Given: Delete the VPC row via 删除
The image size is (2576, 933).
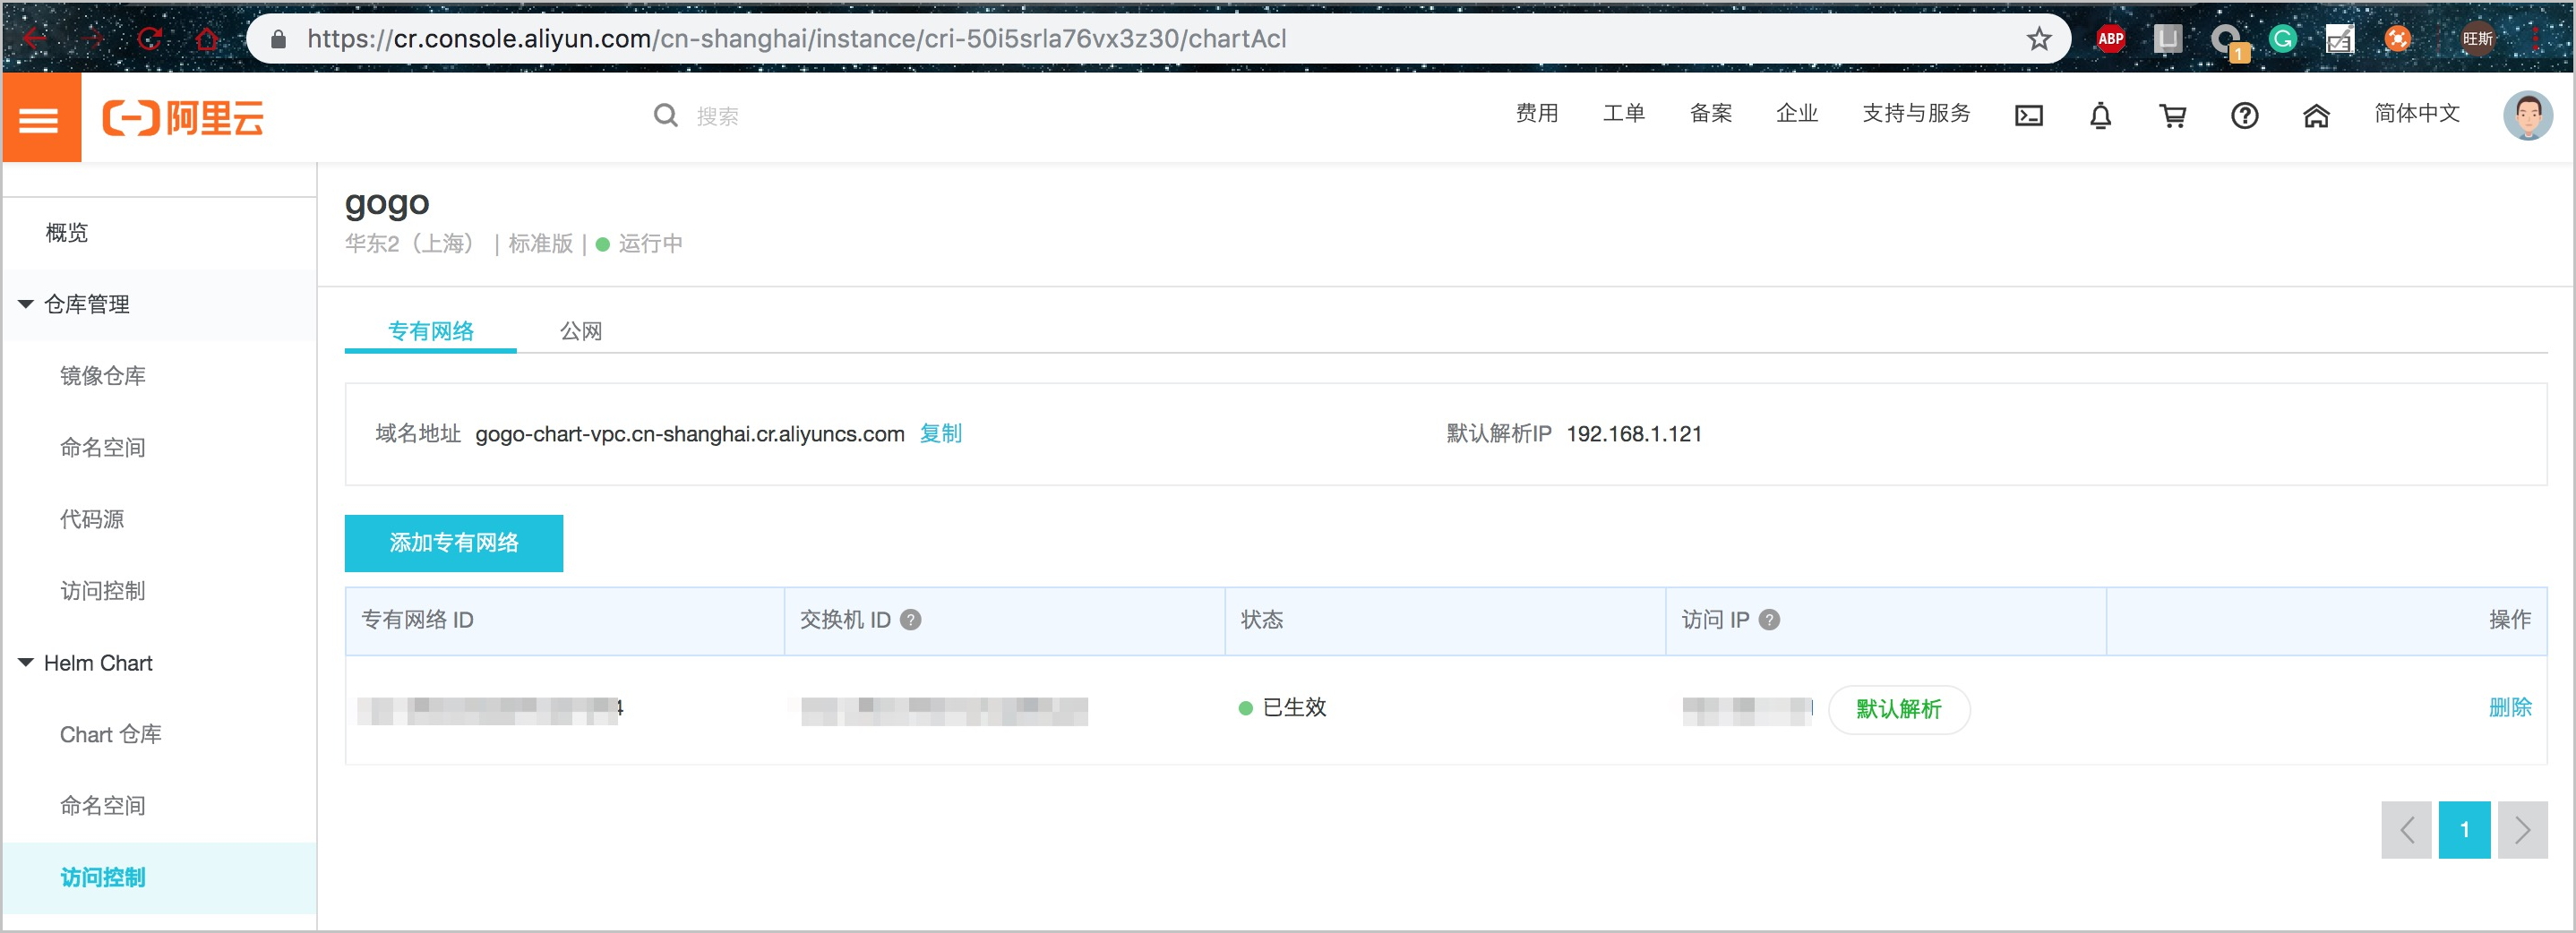Looking at the screenshot, I should pos(2510,707).
